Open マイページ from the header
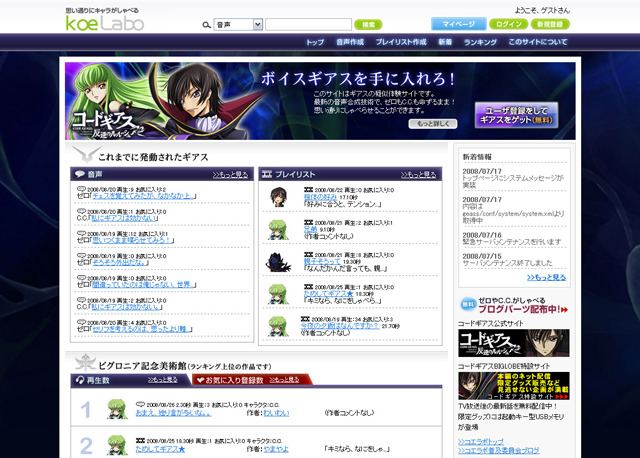This screenshot has width=640, height=458. [x=459, y=24]
